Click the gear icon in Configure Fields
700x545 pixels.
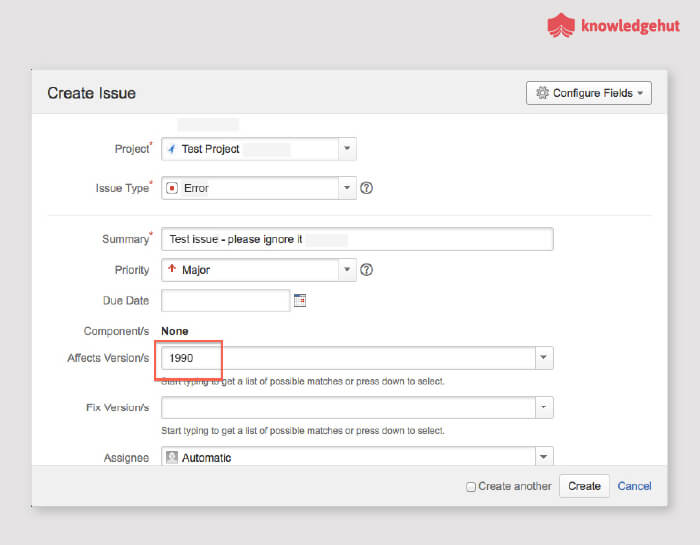click(542, 93)
